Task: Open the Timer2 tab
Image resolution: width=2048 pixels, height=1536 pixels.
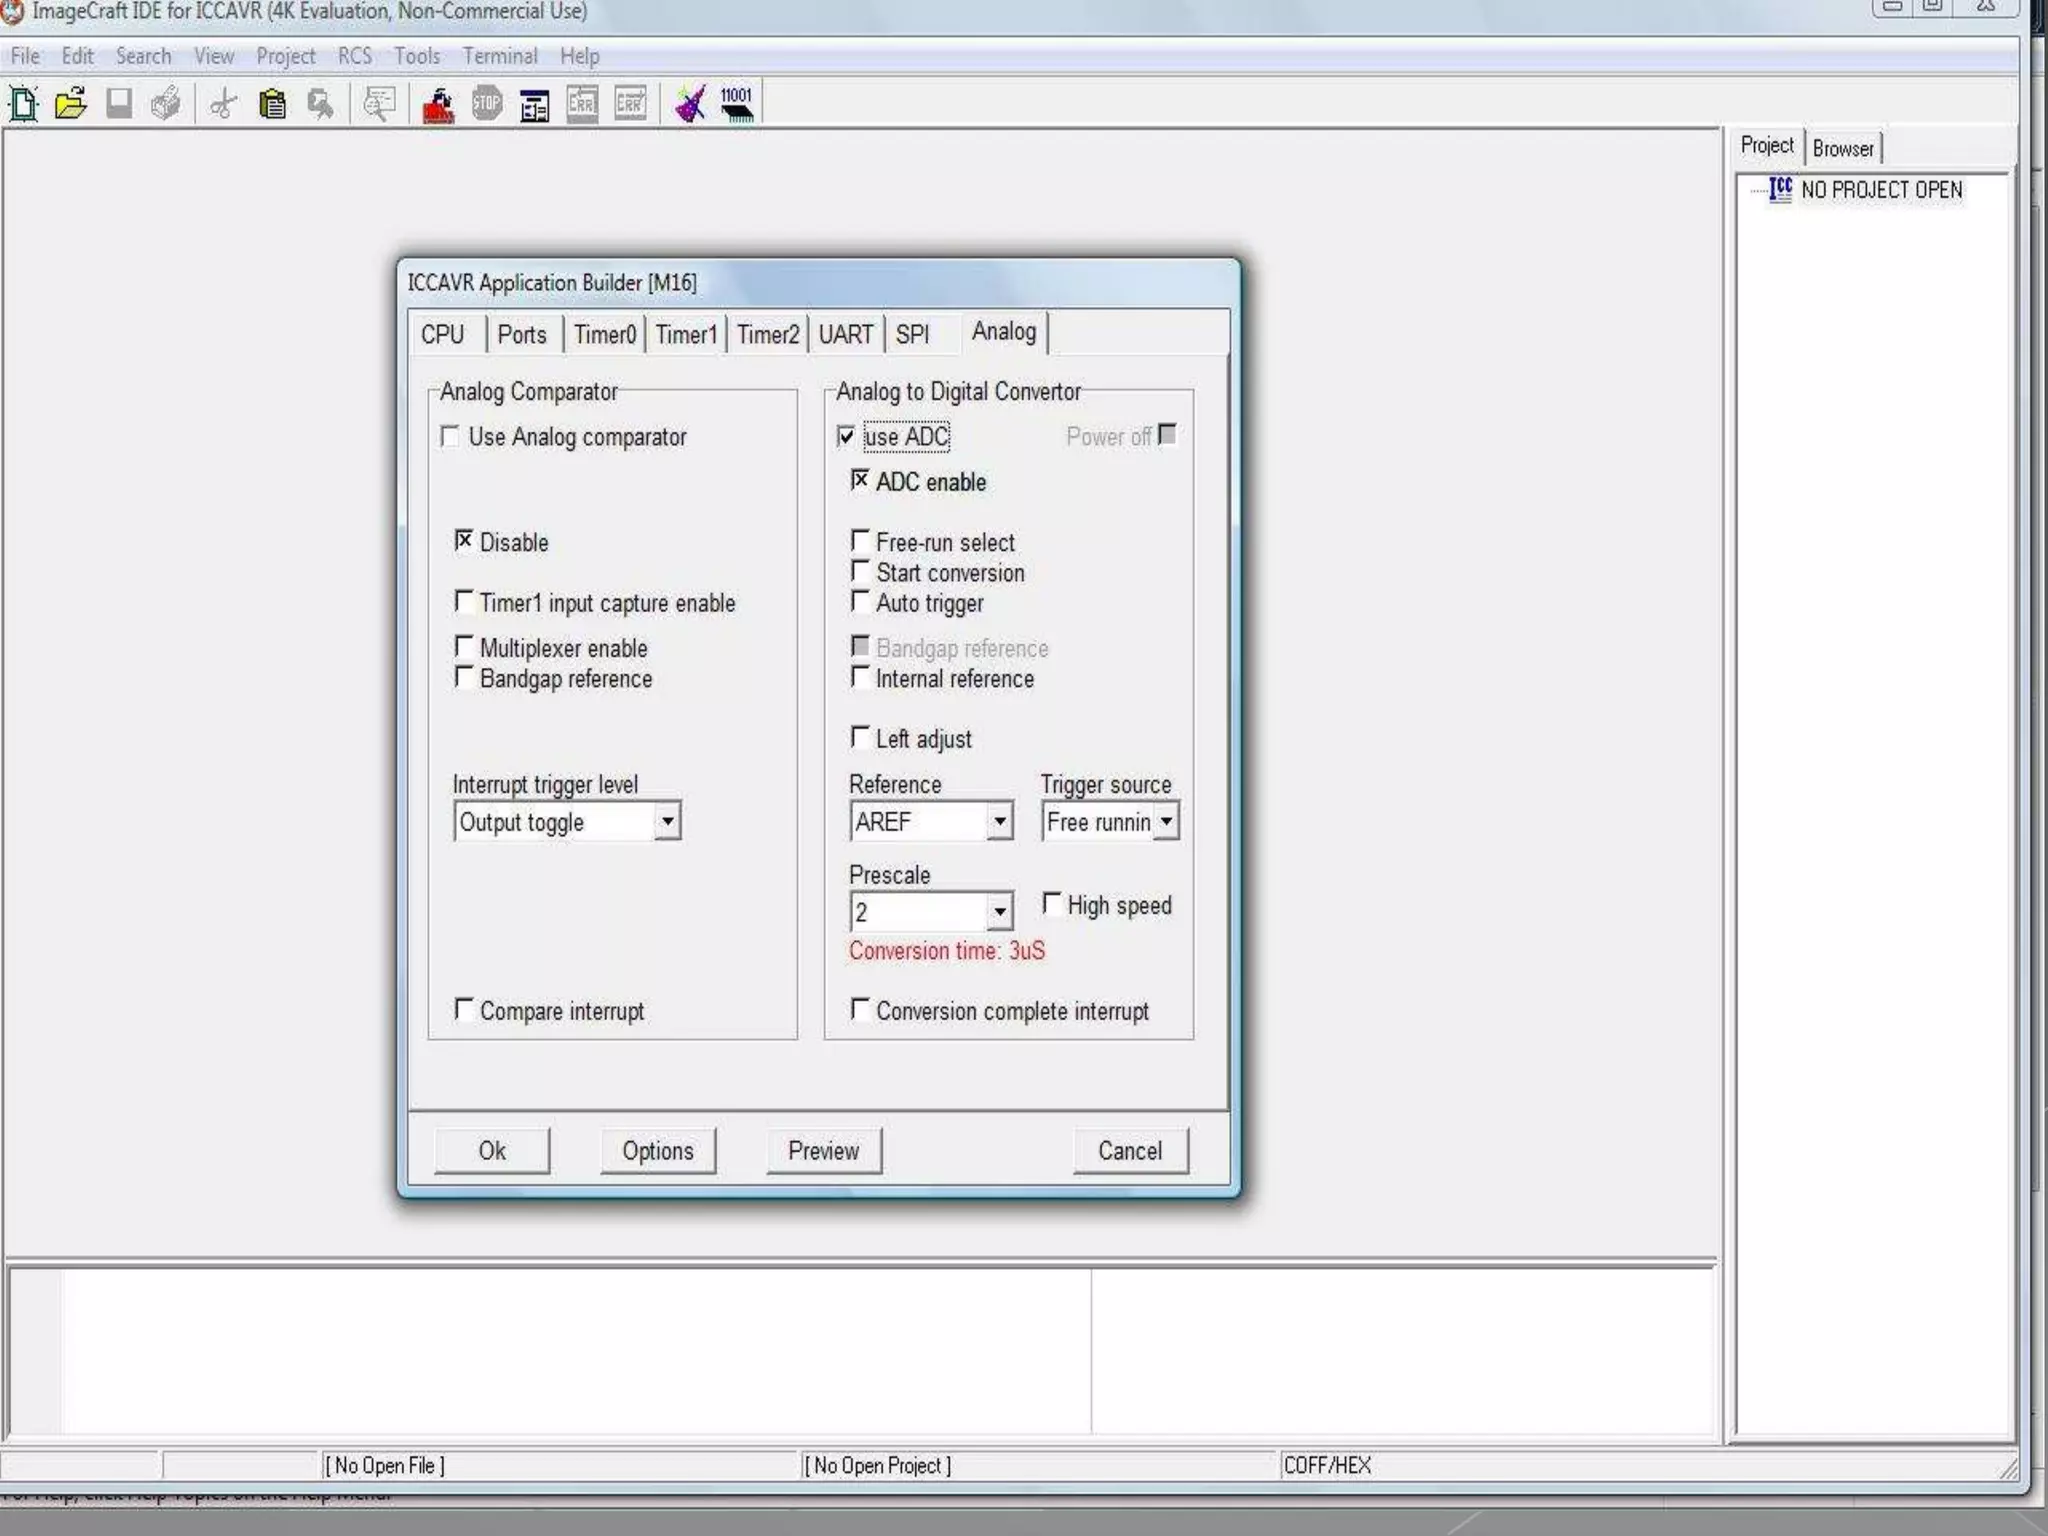Action: pyautogui.click(x=768, y=334)
